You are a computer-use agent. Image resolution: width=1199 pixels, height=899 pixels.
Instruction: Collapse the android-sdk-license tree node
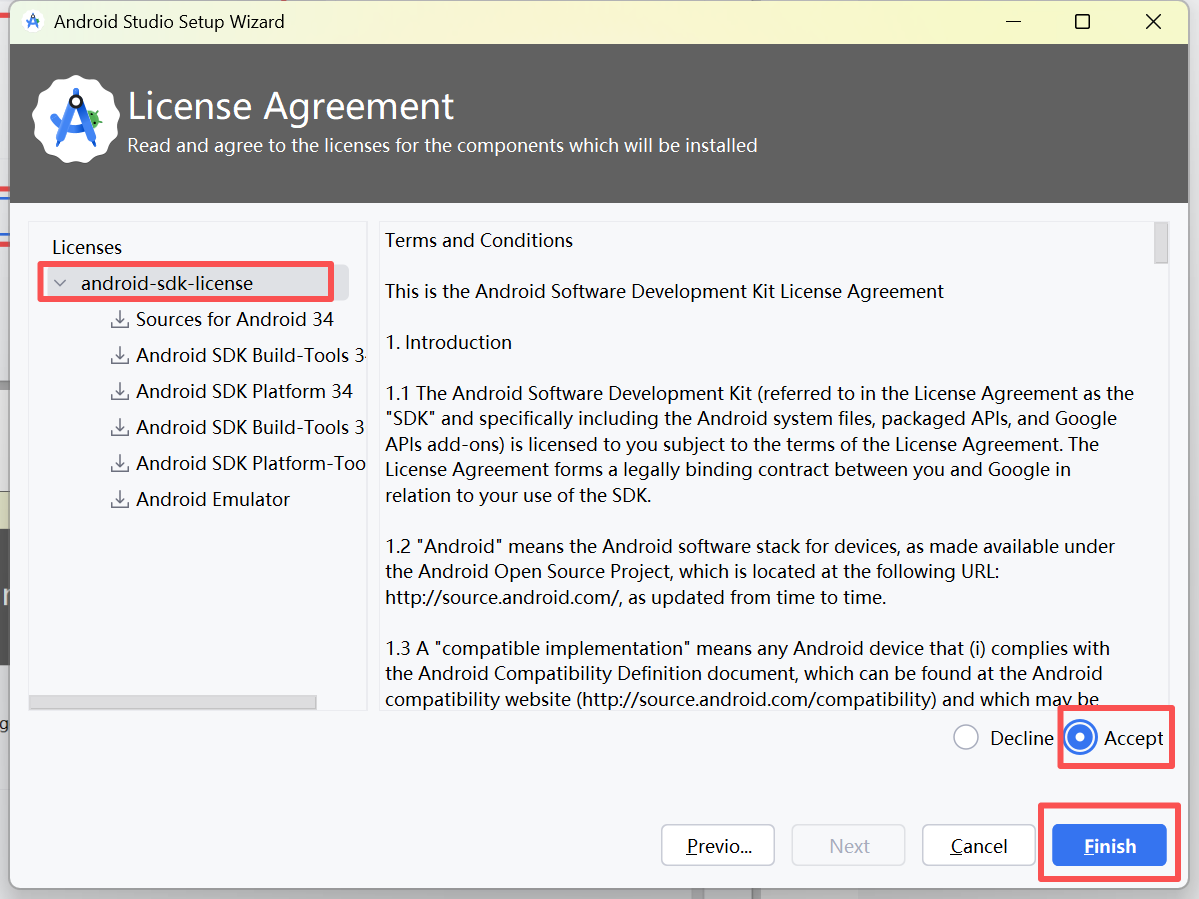[60, 284]
